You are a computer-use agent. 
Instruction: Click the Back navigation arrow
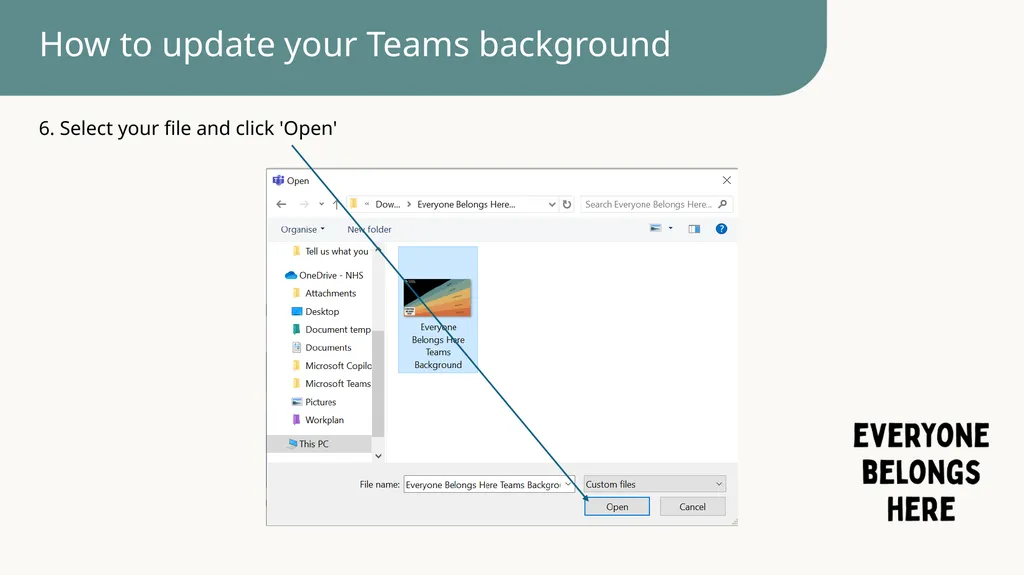click(x=281, y=205)
